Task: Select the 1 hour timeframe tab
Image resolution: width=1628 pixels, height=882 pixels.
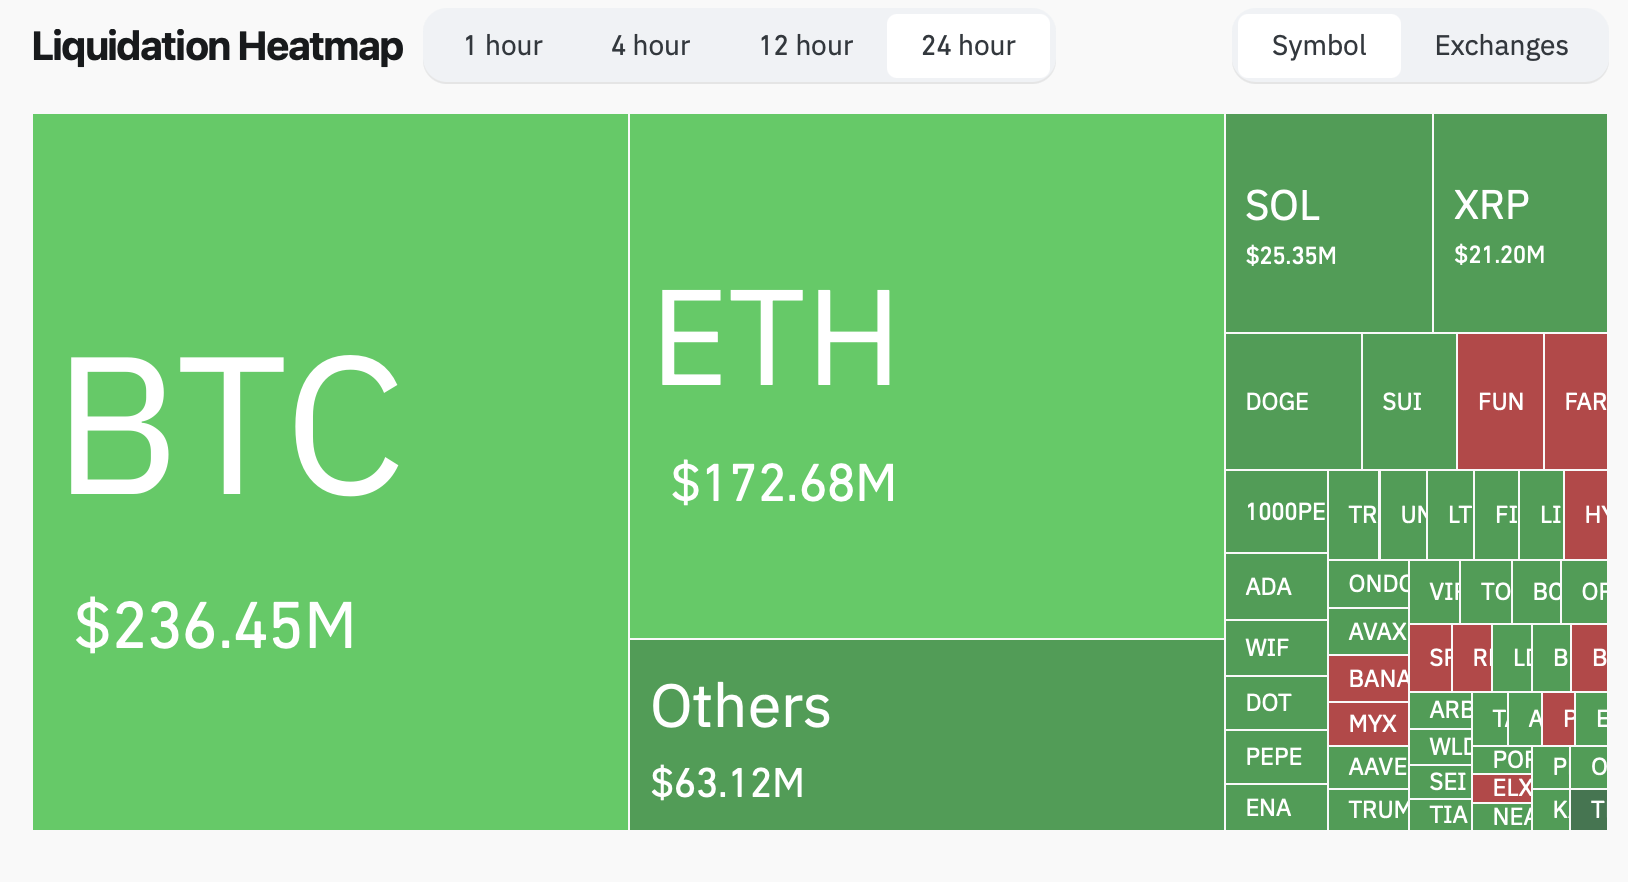Action: coord(503,46)
